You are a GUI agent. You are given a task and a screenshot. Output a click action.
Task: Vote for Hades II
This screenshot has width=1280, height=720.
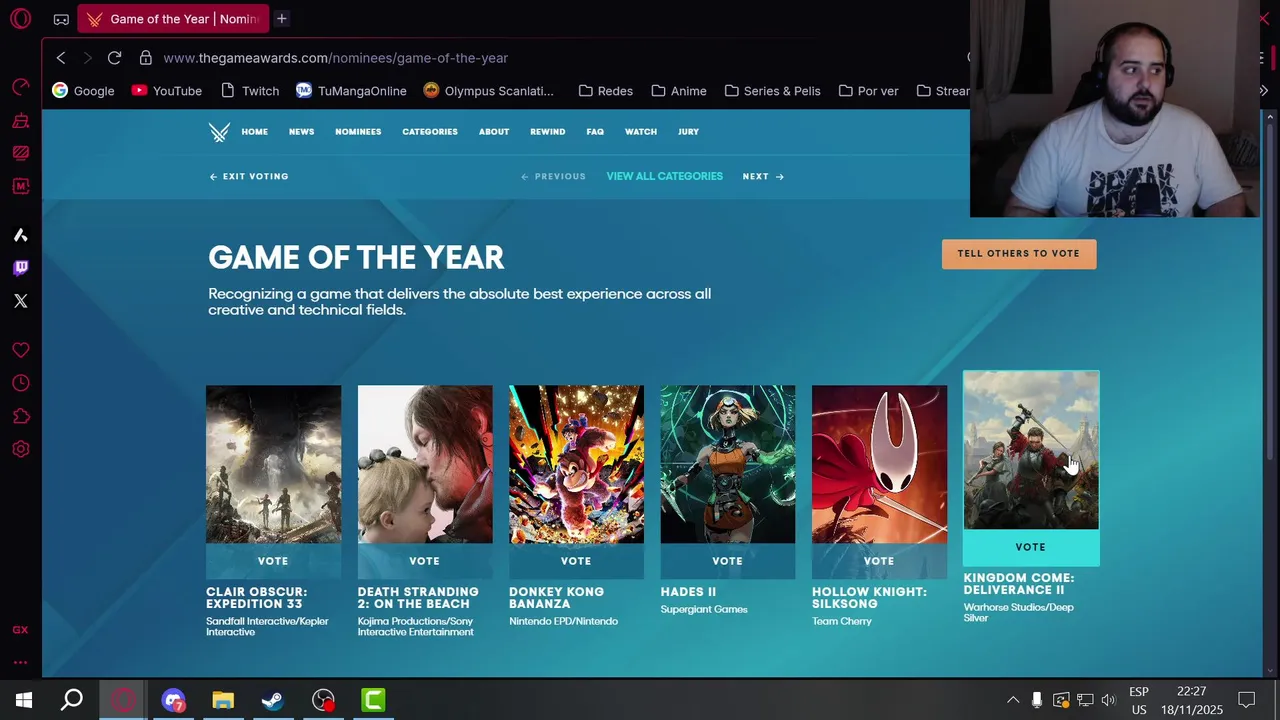click(x=727, y=561)
